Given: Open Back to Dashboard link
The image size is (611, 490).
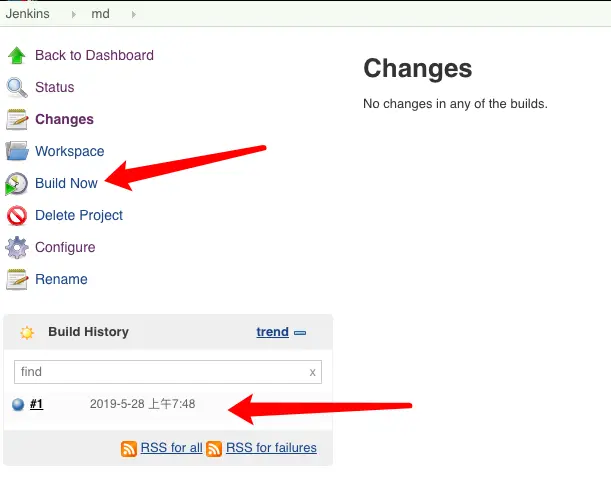Looking at the screenshot, I should pos(94,55).
